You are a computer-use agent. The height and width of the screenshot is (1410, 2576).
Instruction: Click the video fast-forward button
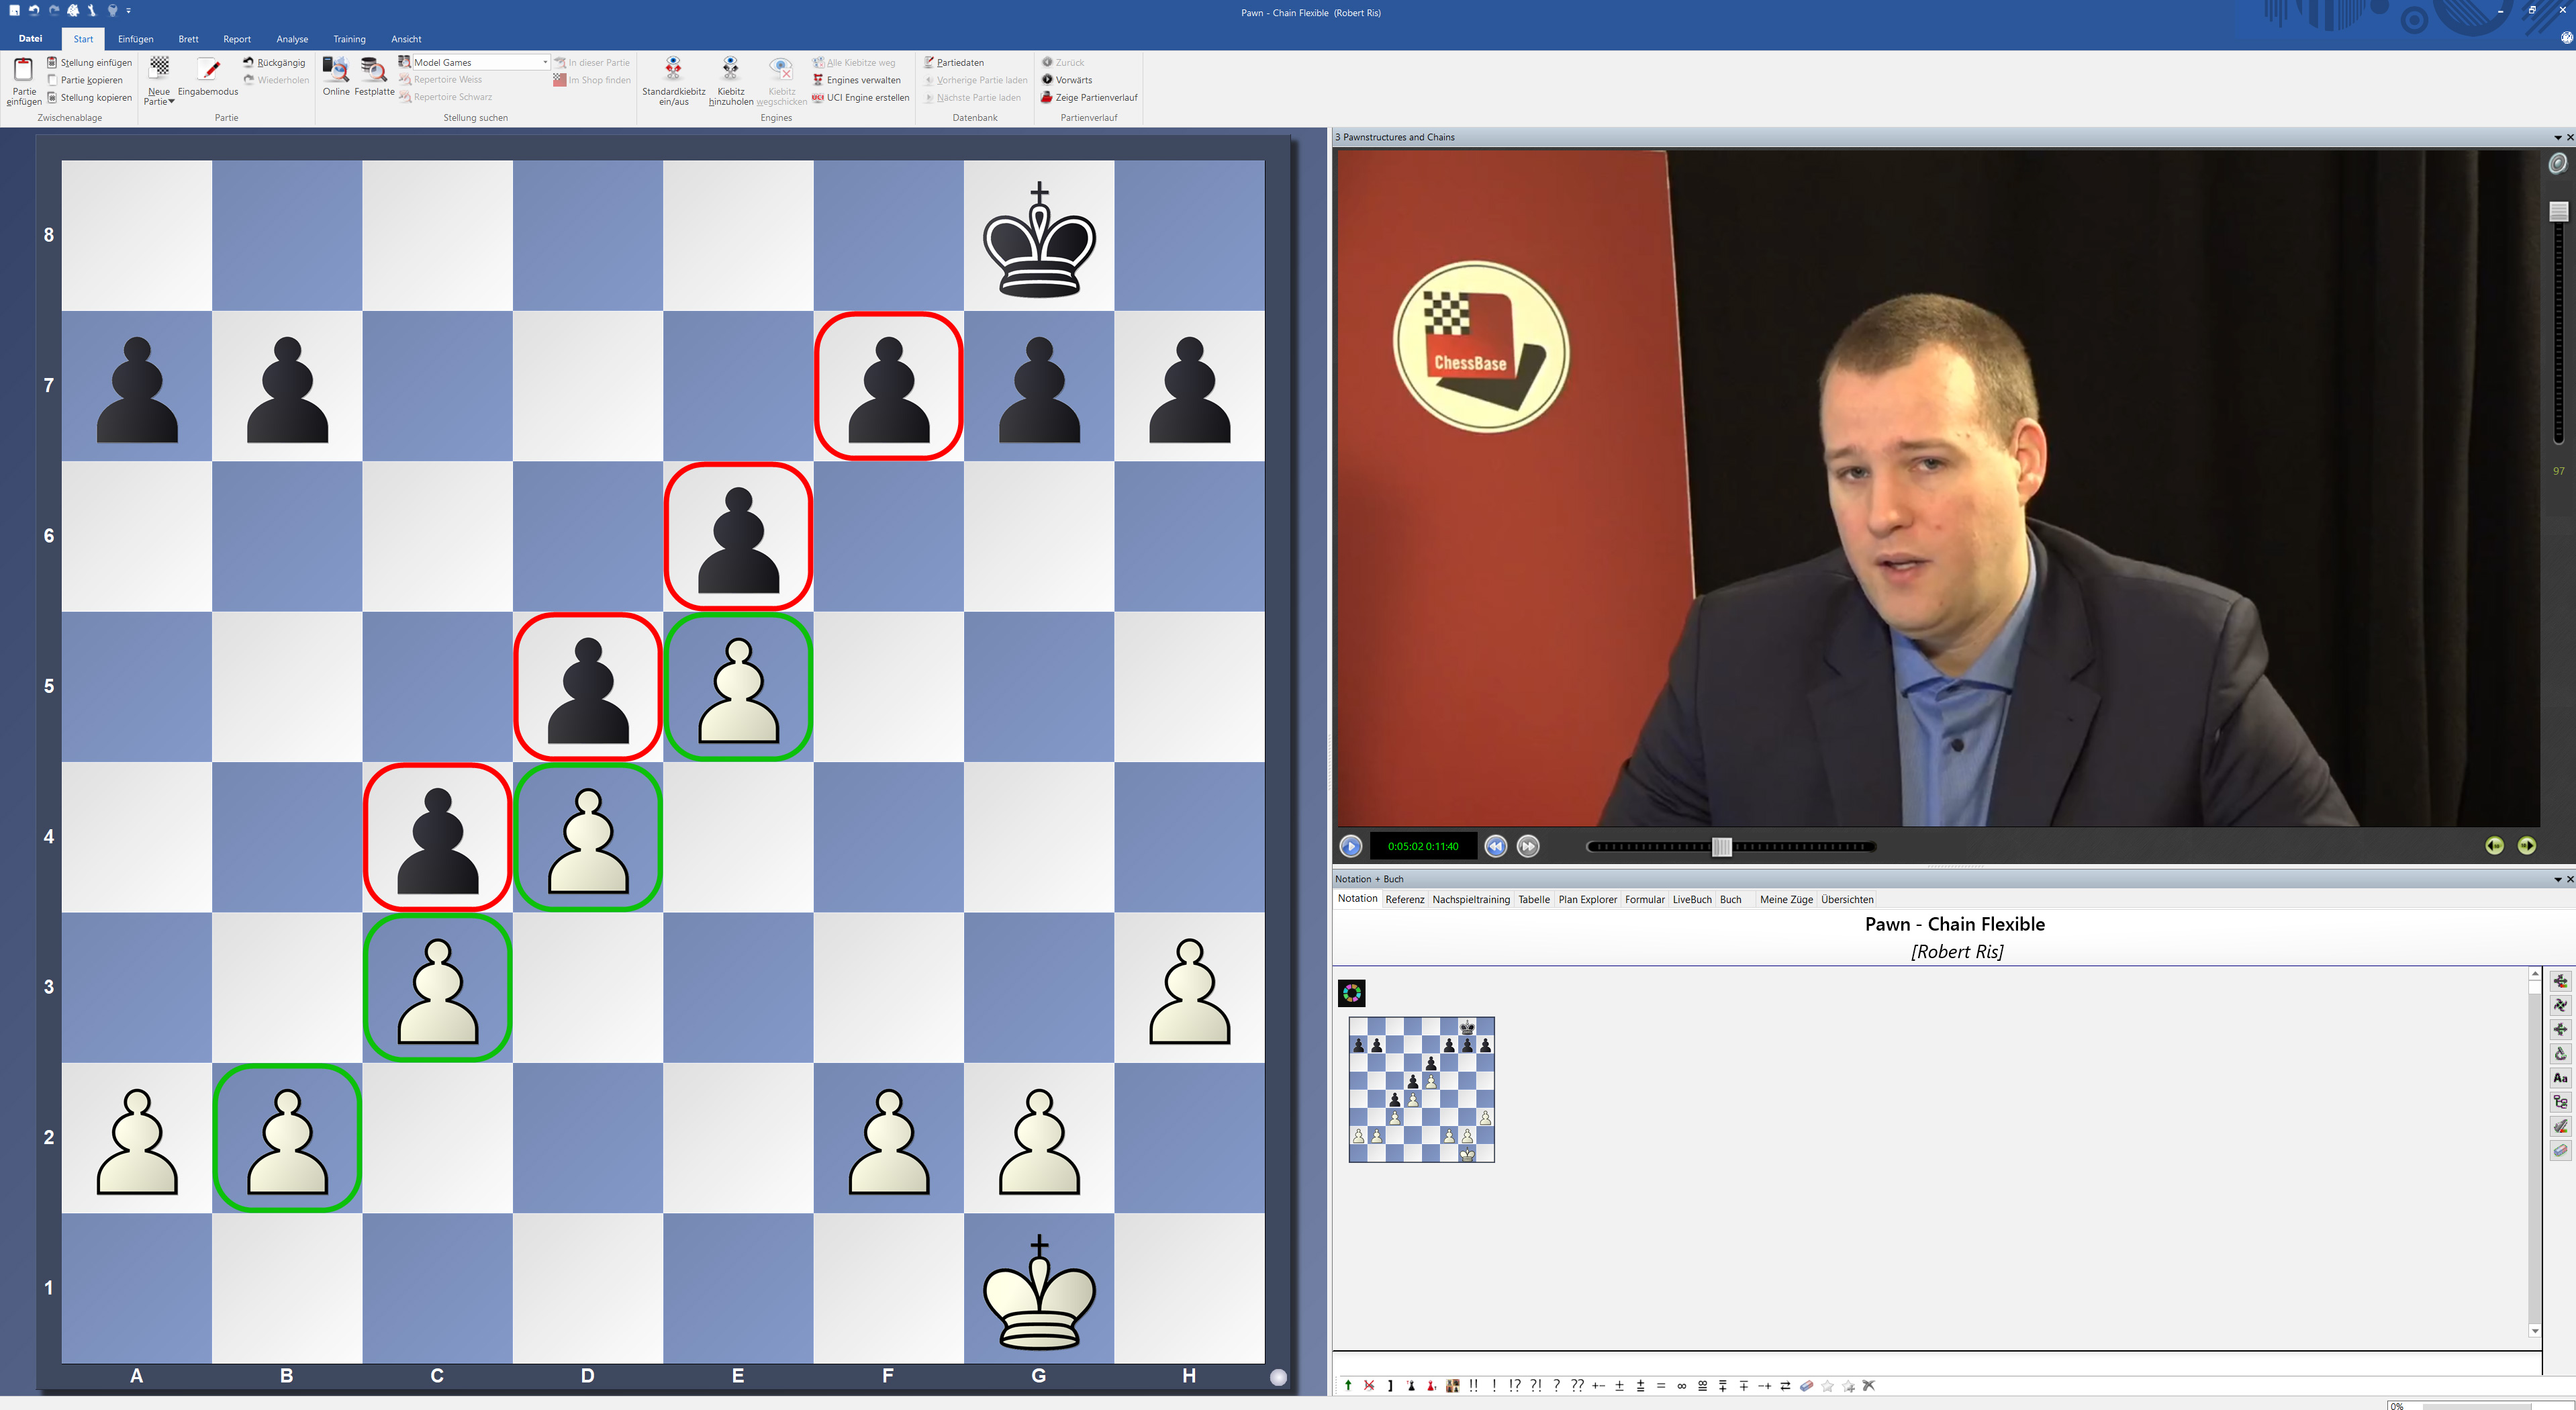[1528, 846]
